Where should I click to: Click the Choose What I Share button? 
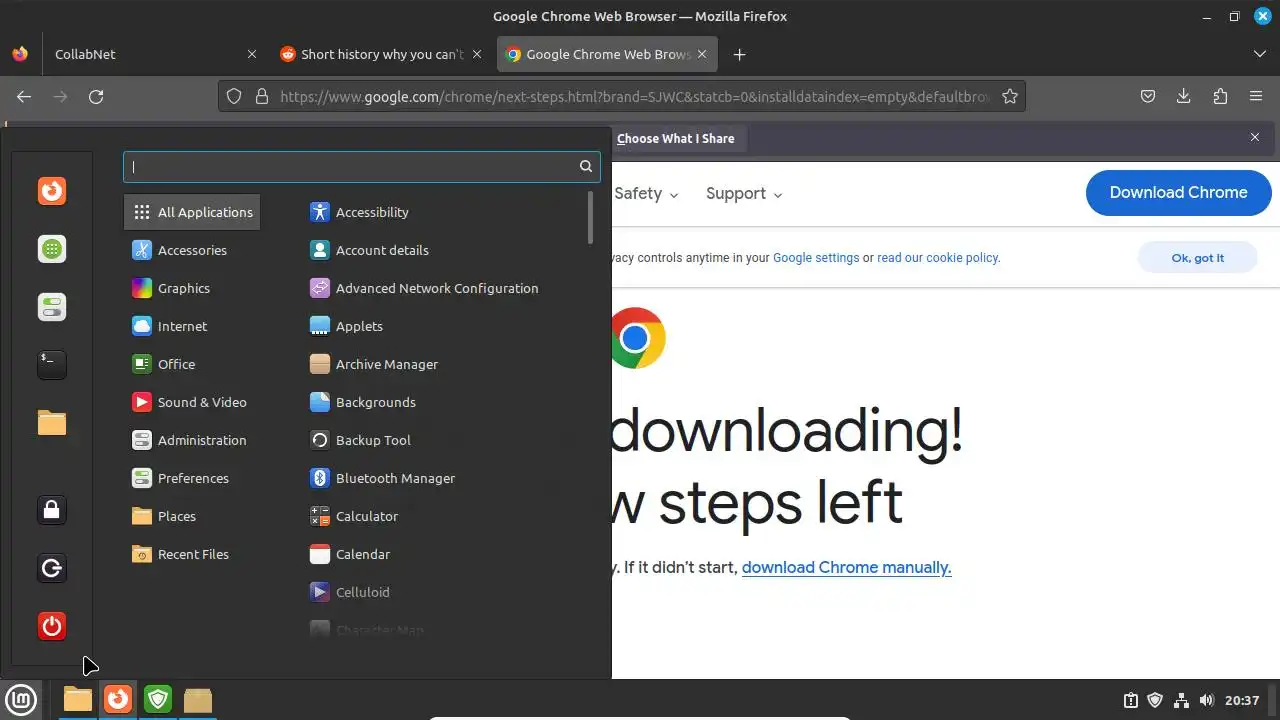point(676,139)
